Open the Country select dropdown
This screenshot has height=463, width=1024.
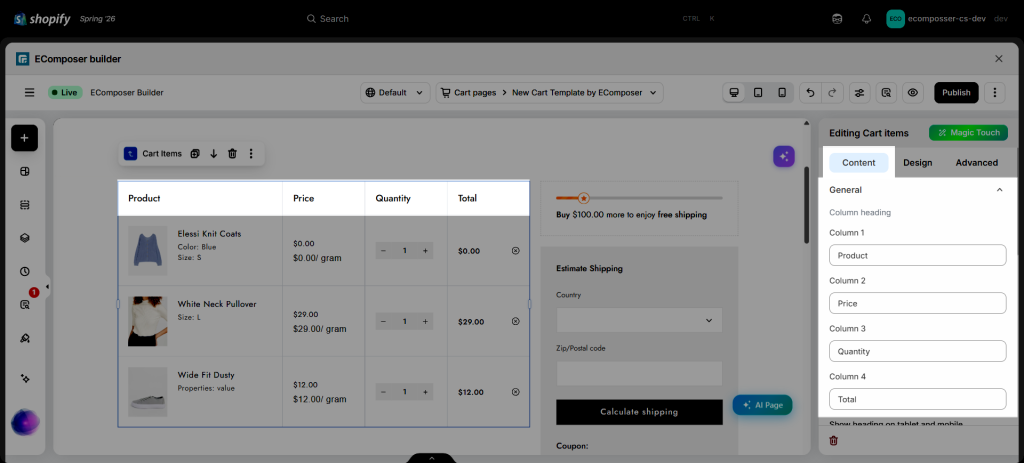point(639,320)
